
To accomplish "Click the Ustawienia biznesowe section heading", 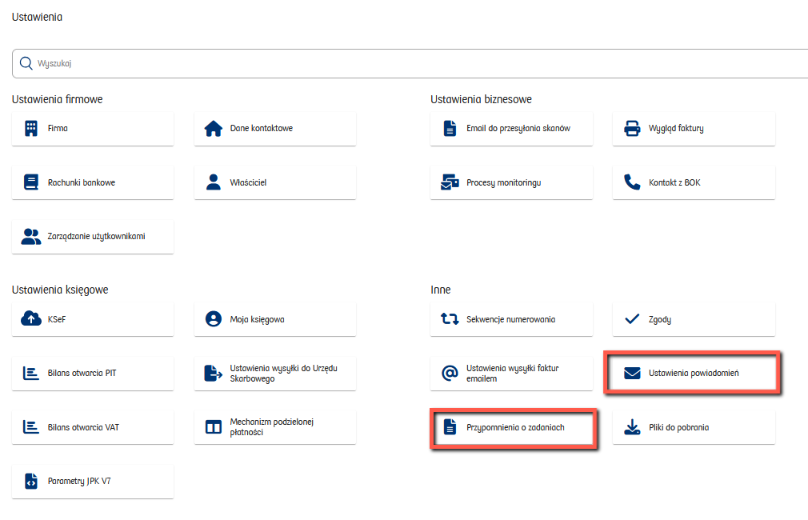I will [x=481, y=99].
